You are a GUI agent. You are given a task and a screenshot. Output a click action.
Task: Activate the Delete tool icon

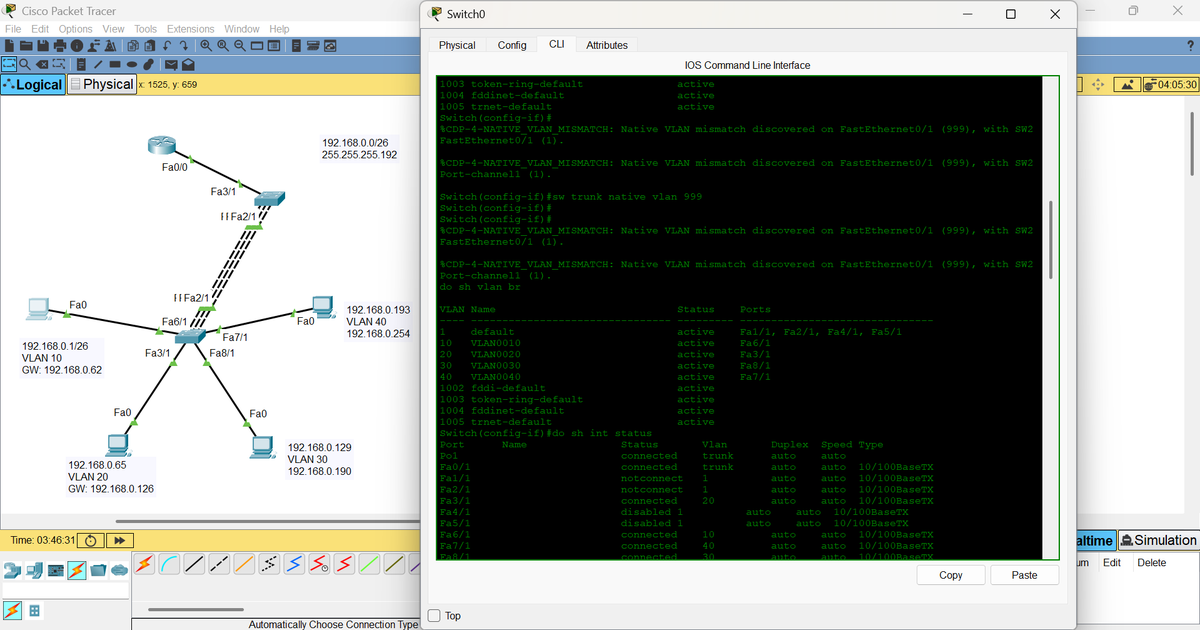coord(42,64)
